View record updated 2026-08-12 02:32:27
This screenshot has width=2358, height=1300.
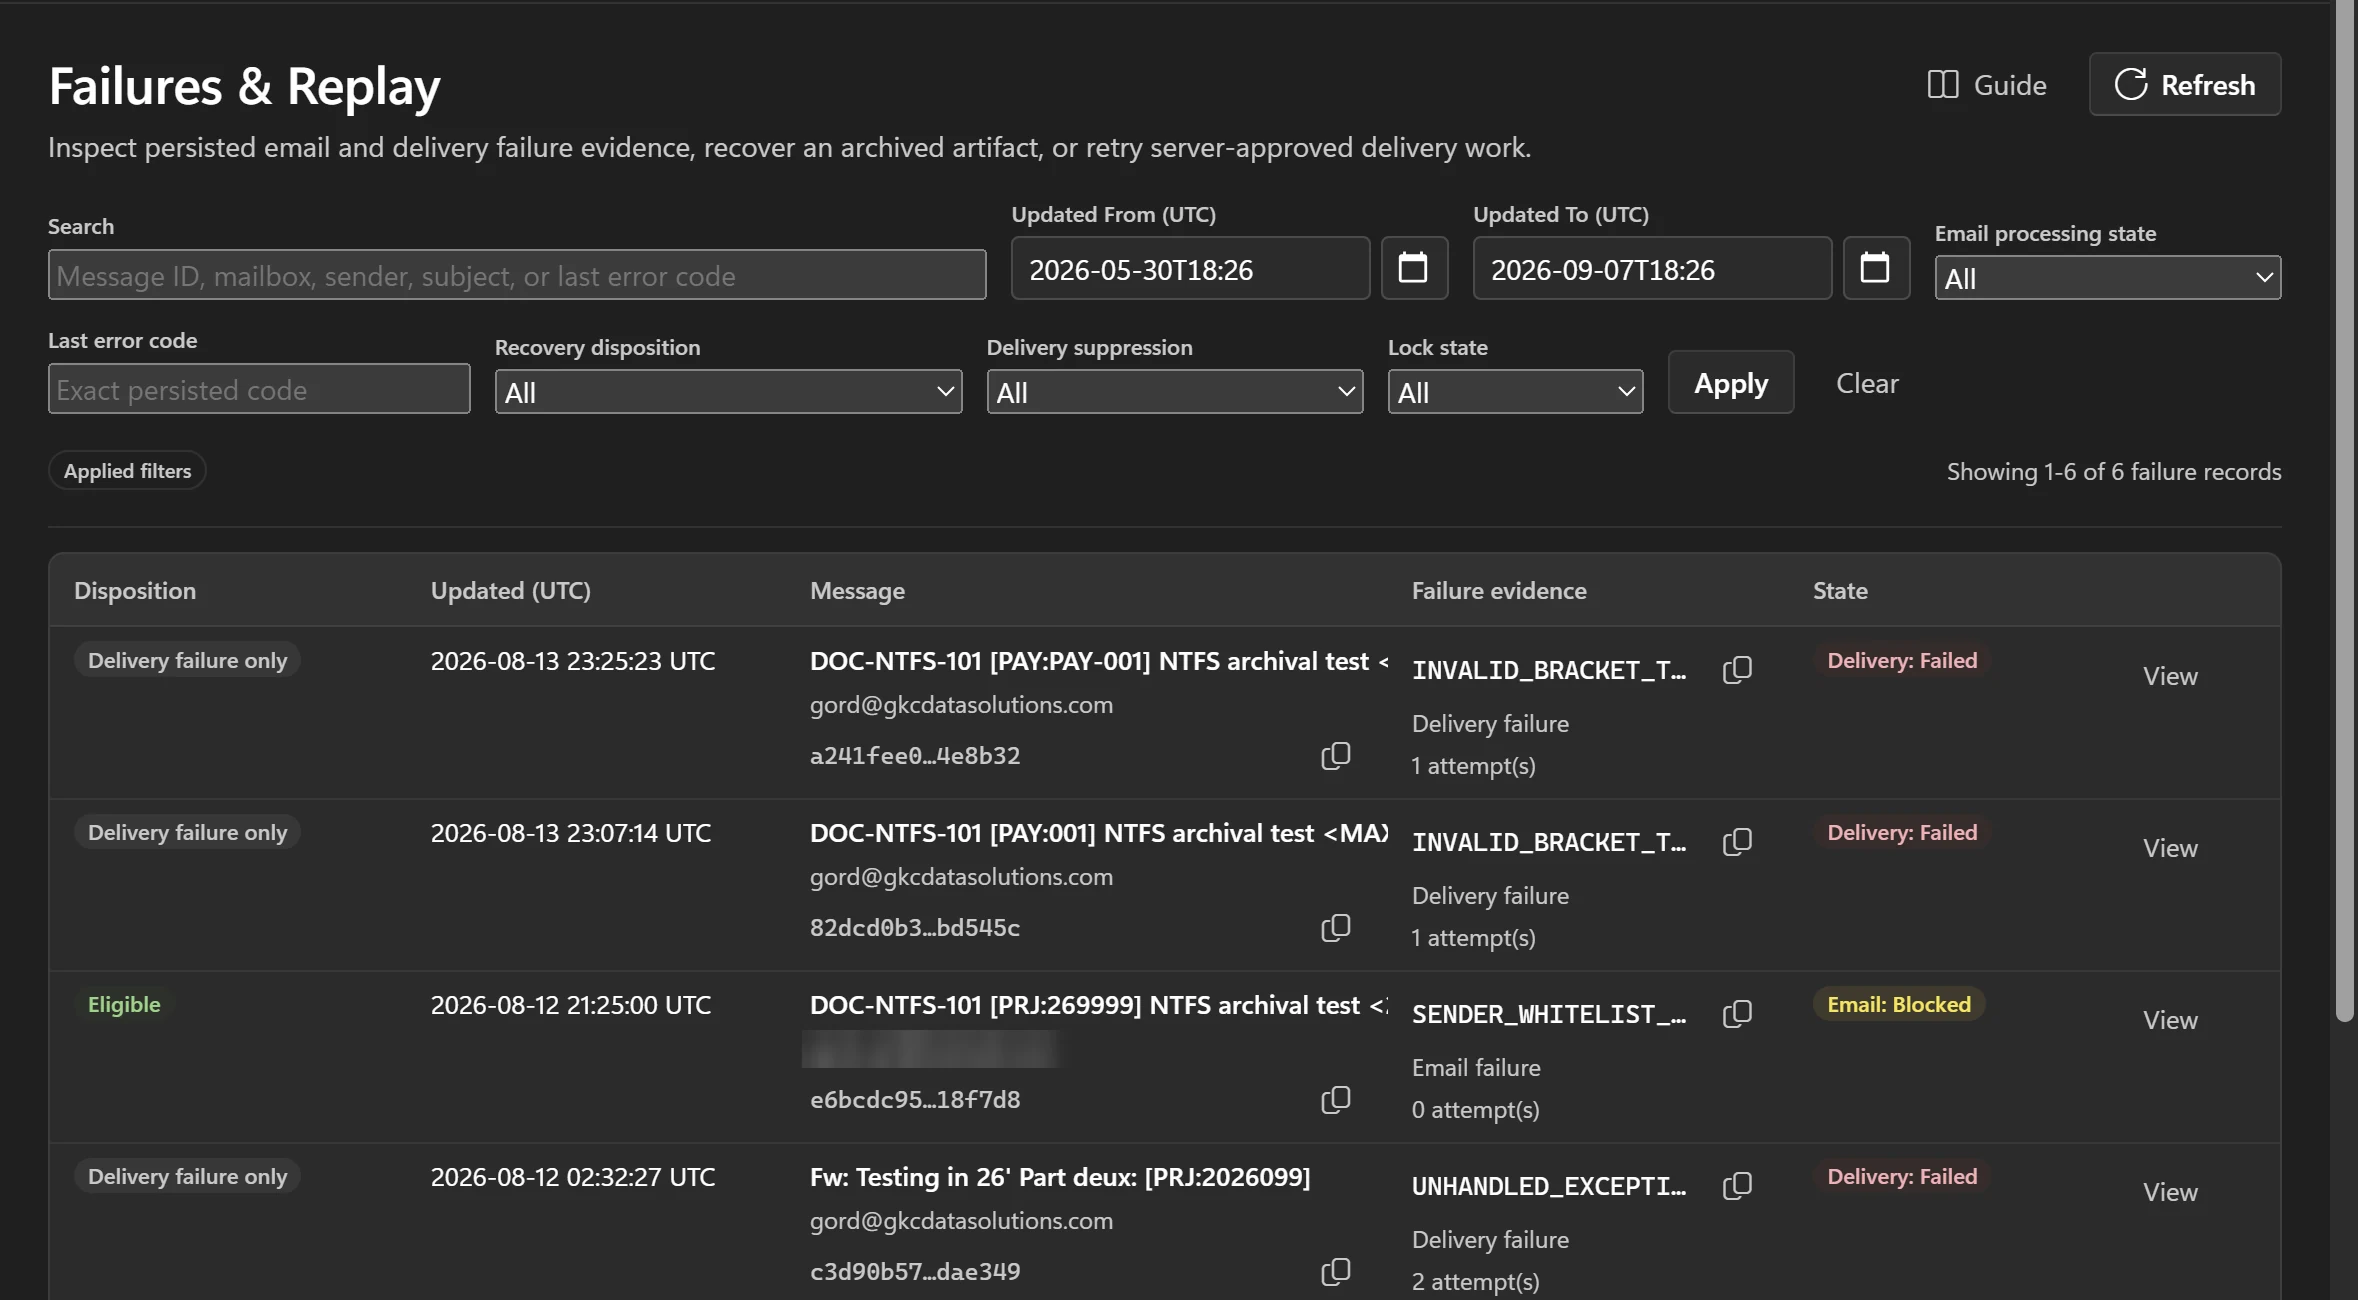pos(2170,1193)
